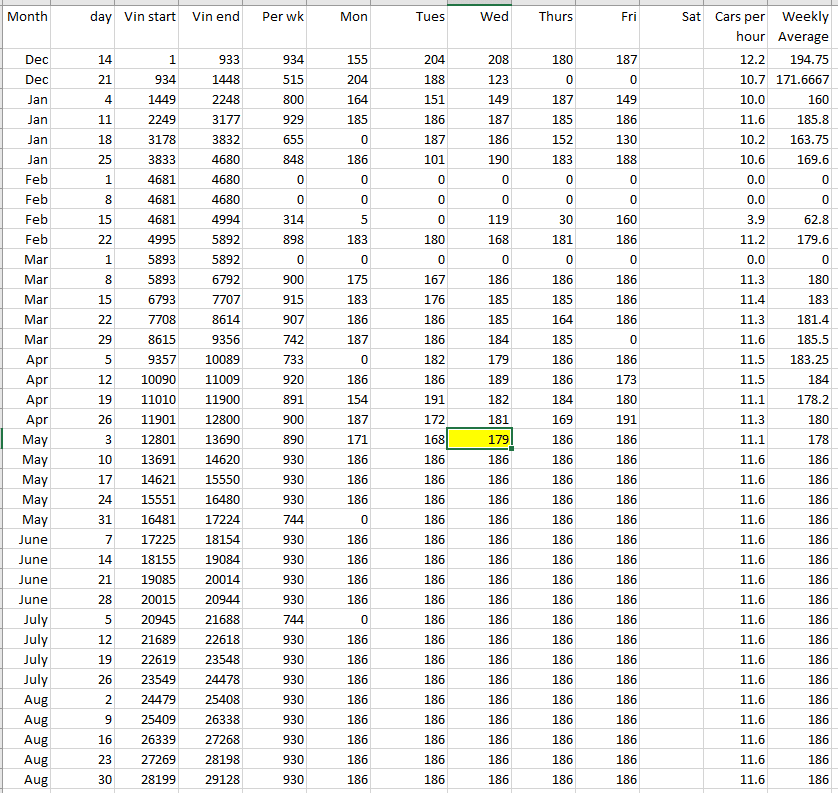Select the Thurs cell showing 30

543,220
